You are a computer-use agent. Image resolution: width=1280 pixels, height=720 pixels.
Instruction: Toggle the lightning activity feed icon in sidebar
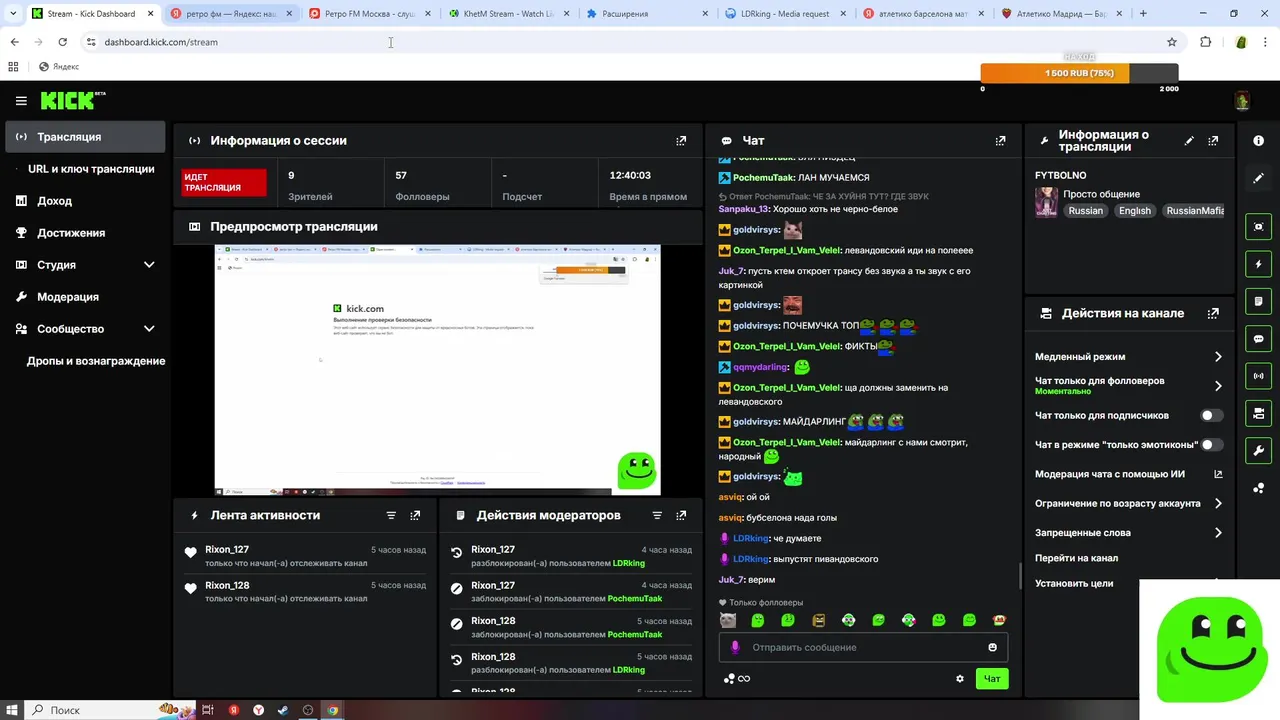coord(1258,264)
